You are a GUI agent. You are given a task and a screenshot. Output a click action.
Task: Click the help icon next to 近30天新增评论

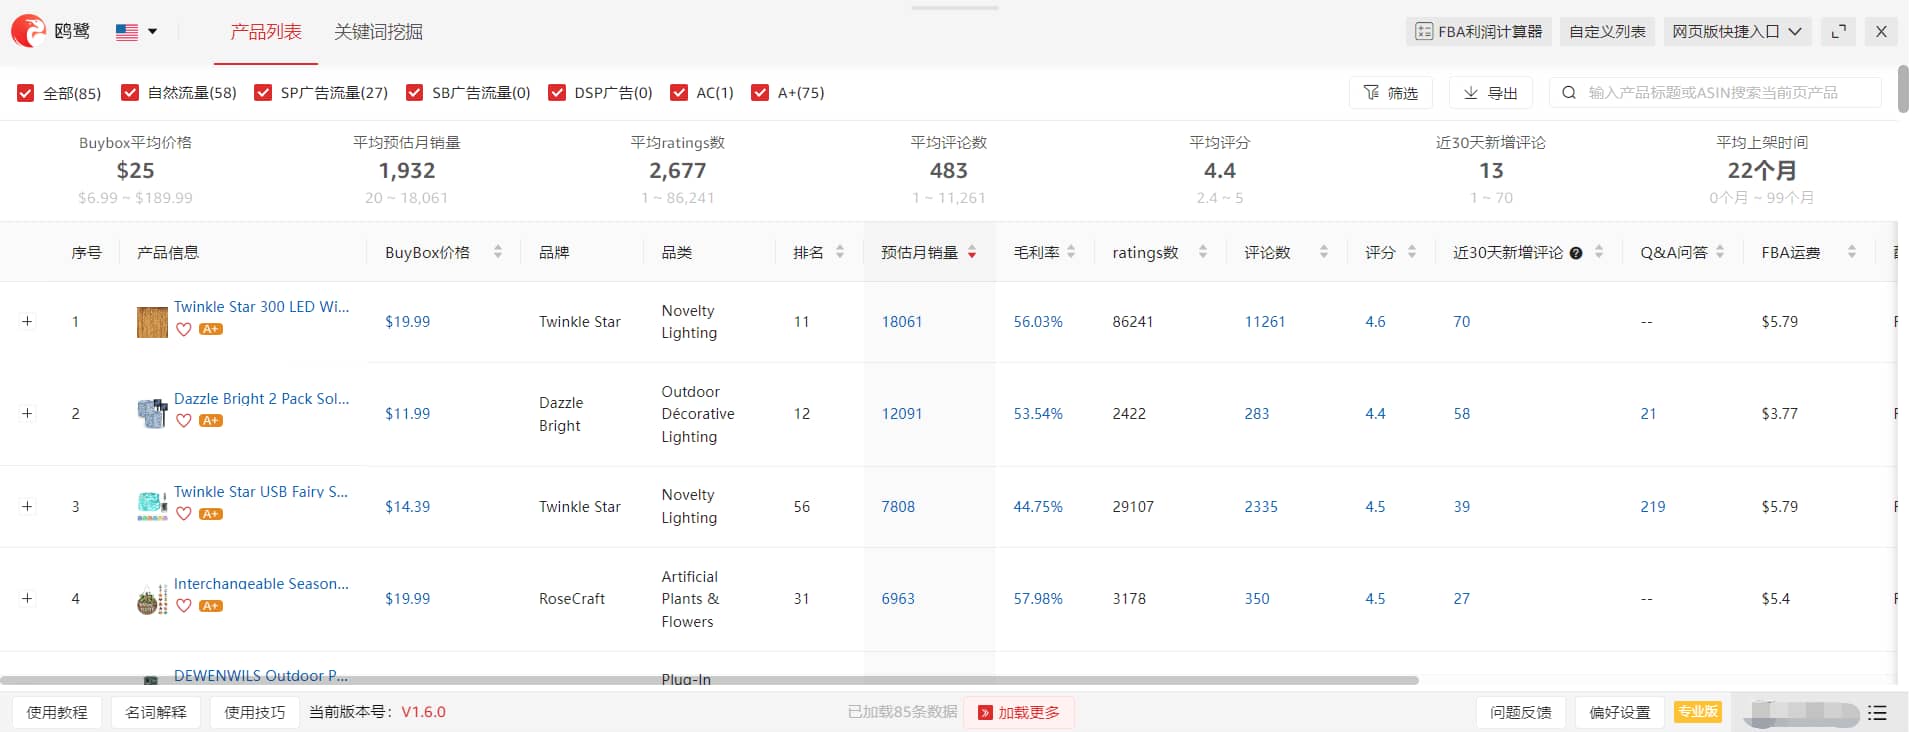1576,253
